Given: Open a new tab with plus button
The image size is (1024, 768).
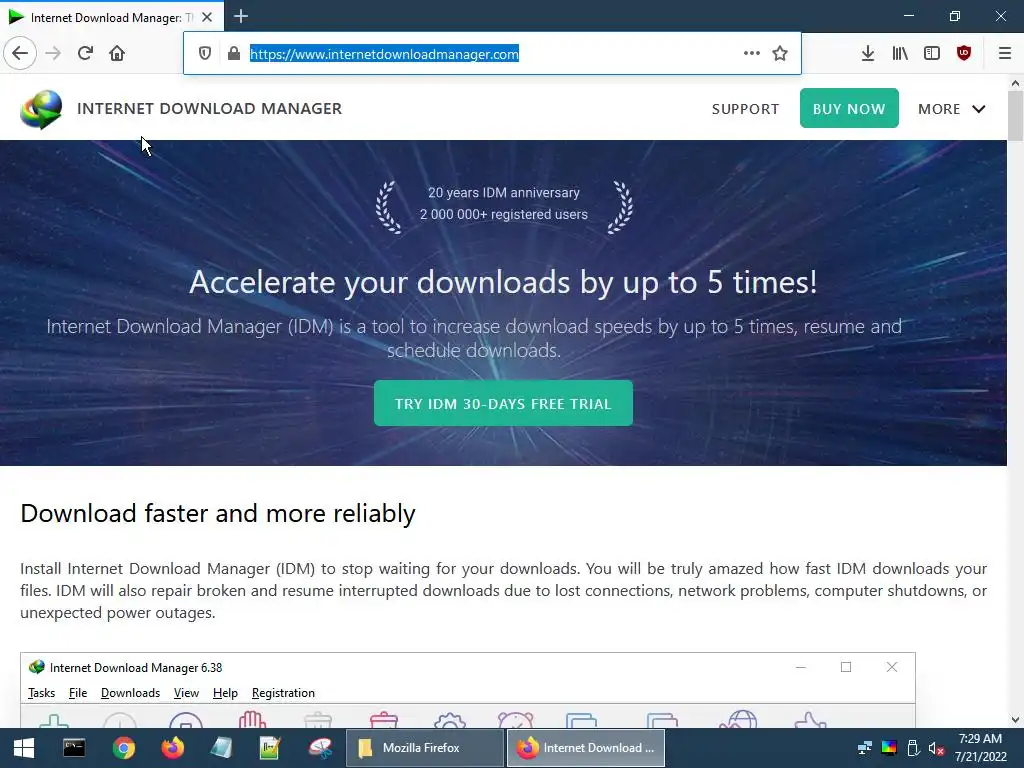Looking at the screenshot, I should point(241,16).
